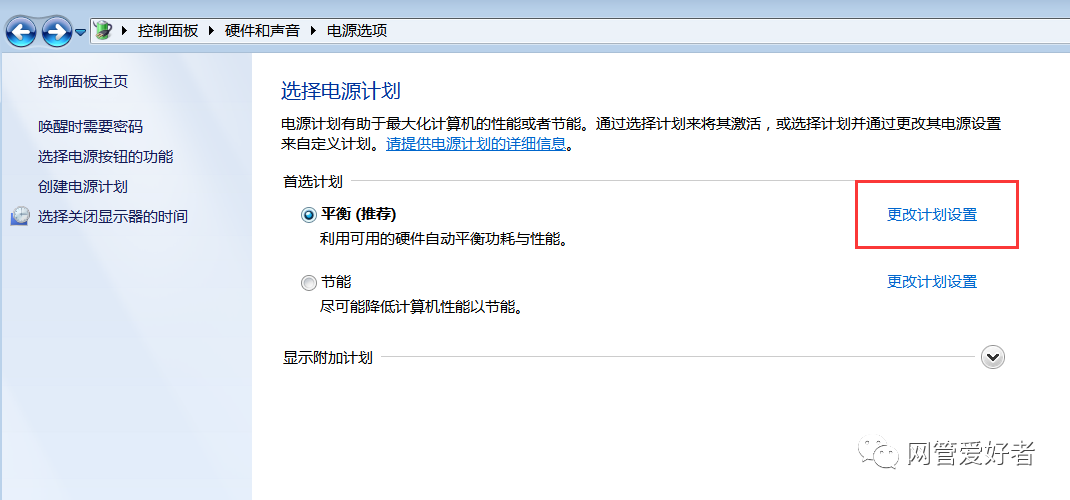
Task: Expand the arrow after 硬件和声音 breadcrumb
Action: coord(313,31)
